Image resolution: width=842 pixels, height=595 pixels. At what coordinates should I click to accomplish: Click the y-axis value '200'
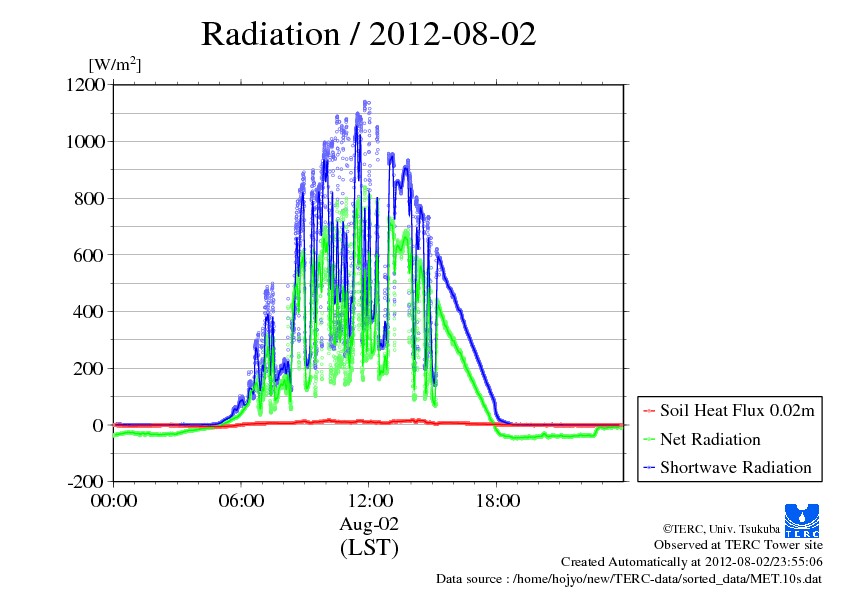click(x=89, y=369)
